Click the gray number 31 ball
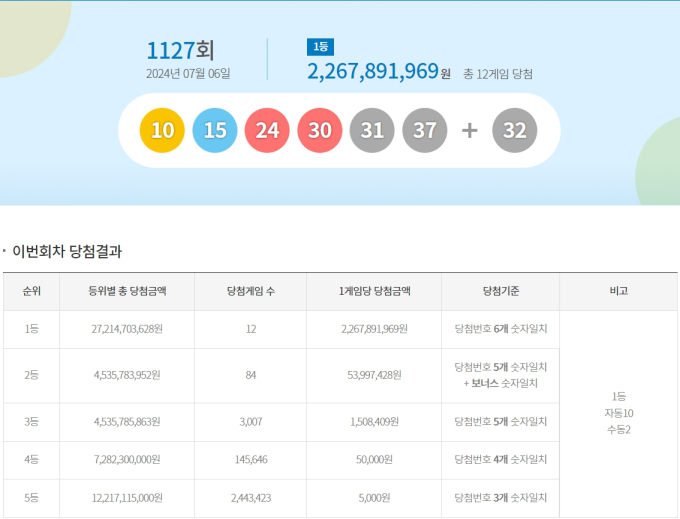The width and height of the screenshot is (680, 519). click(372, 130)
